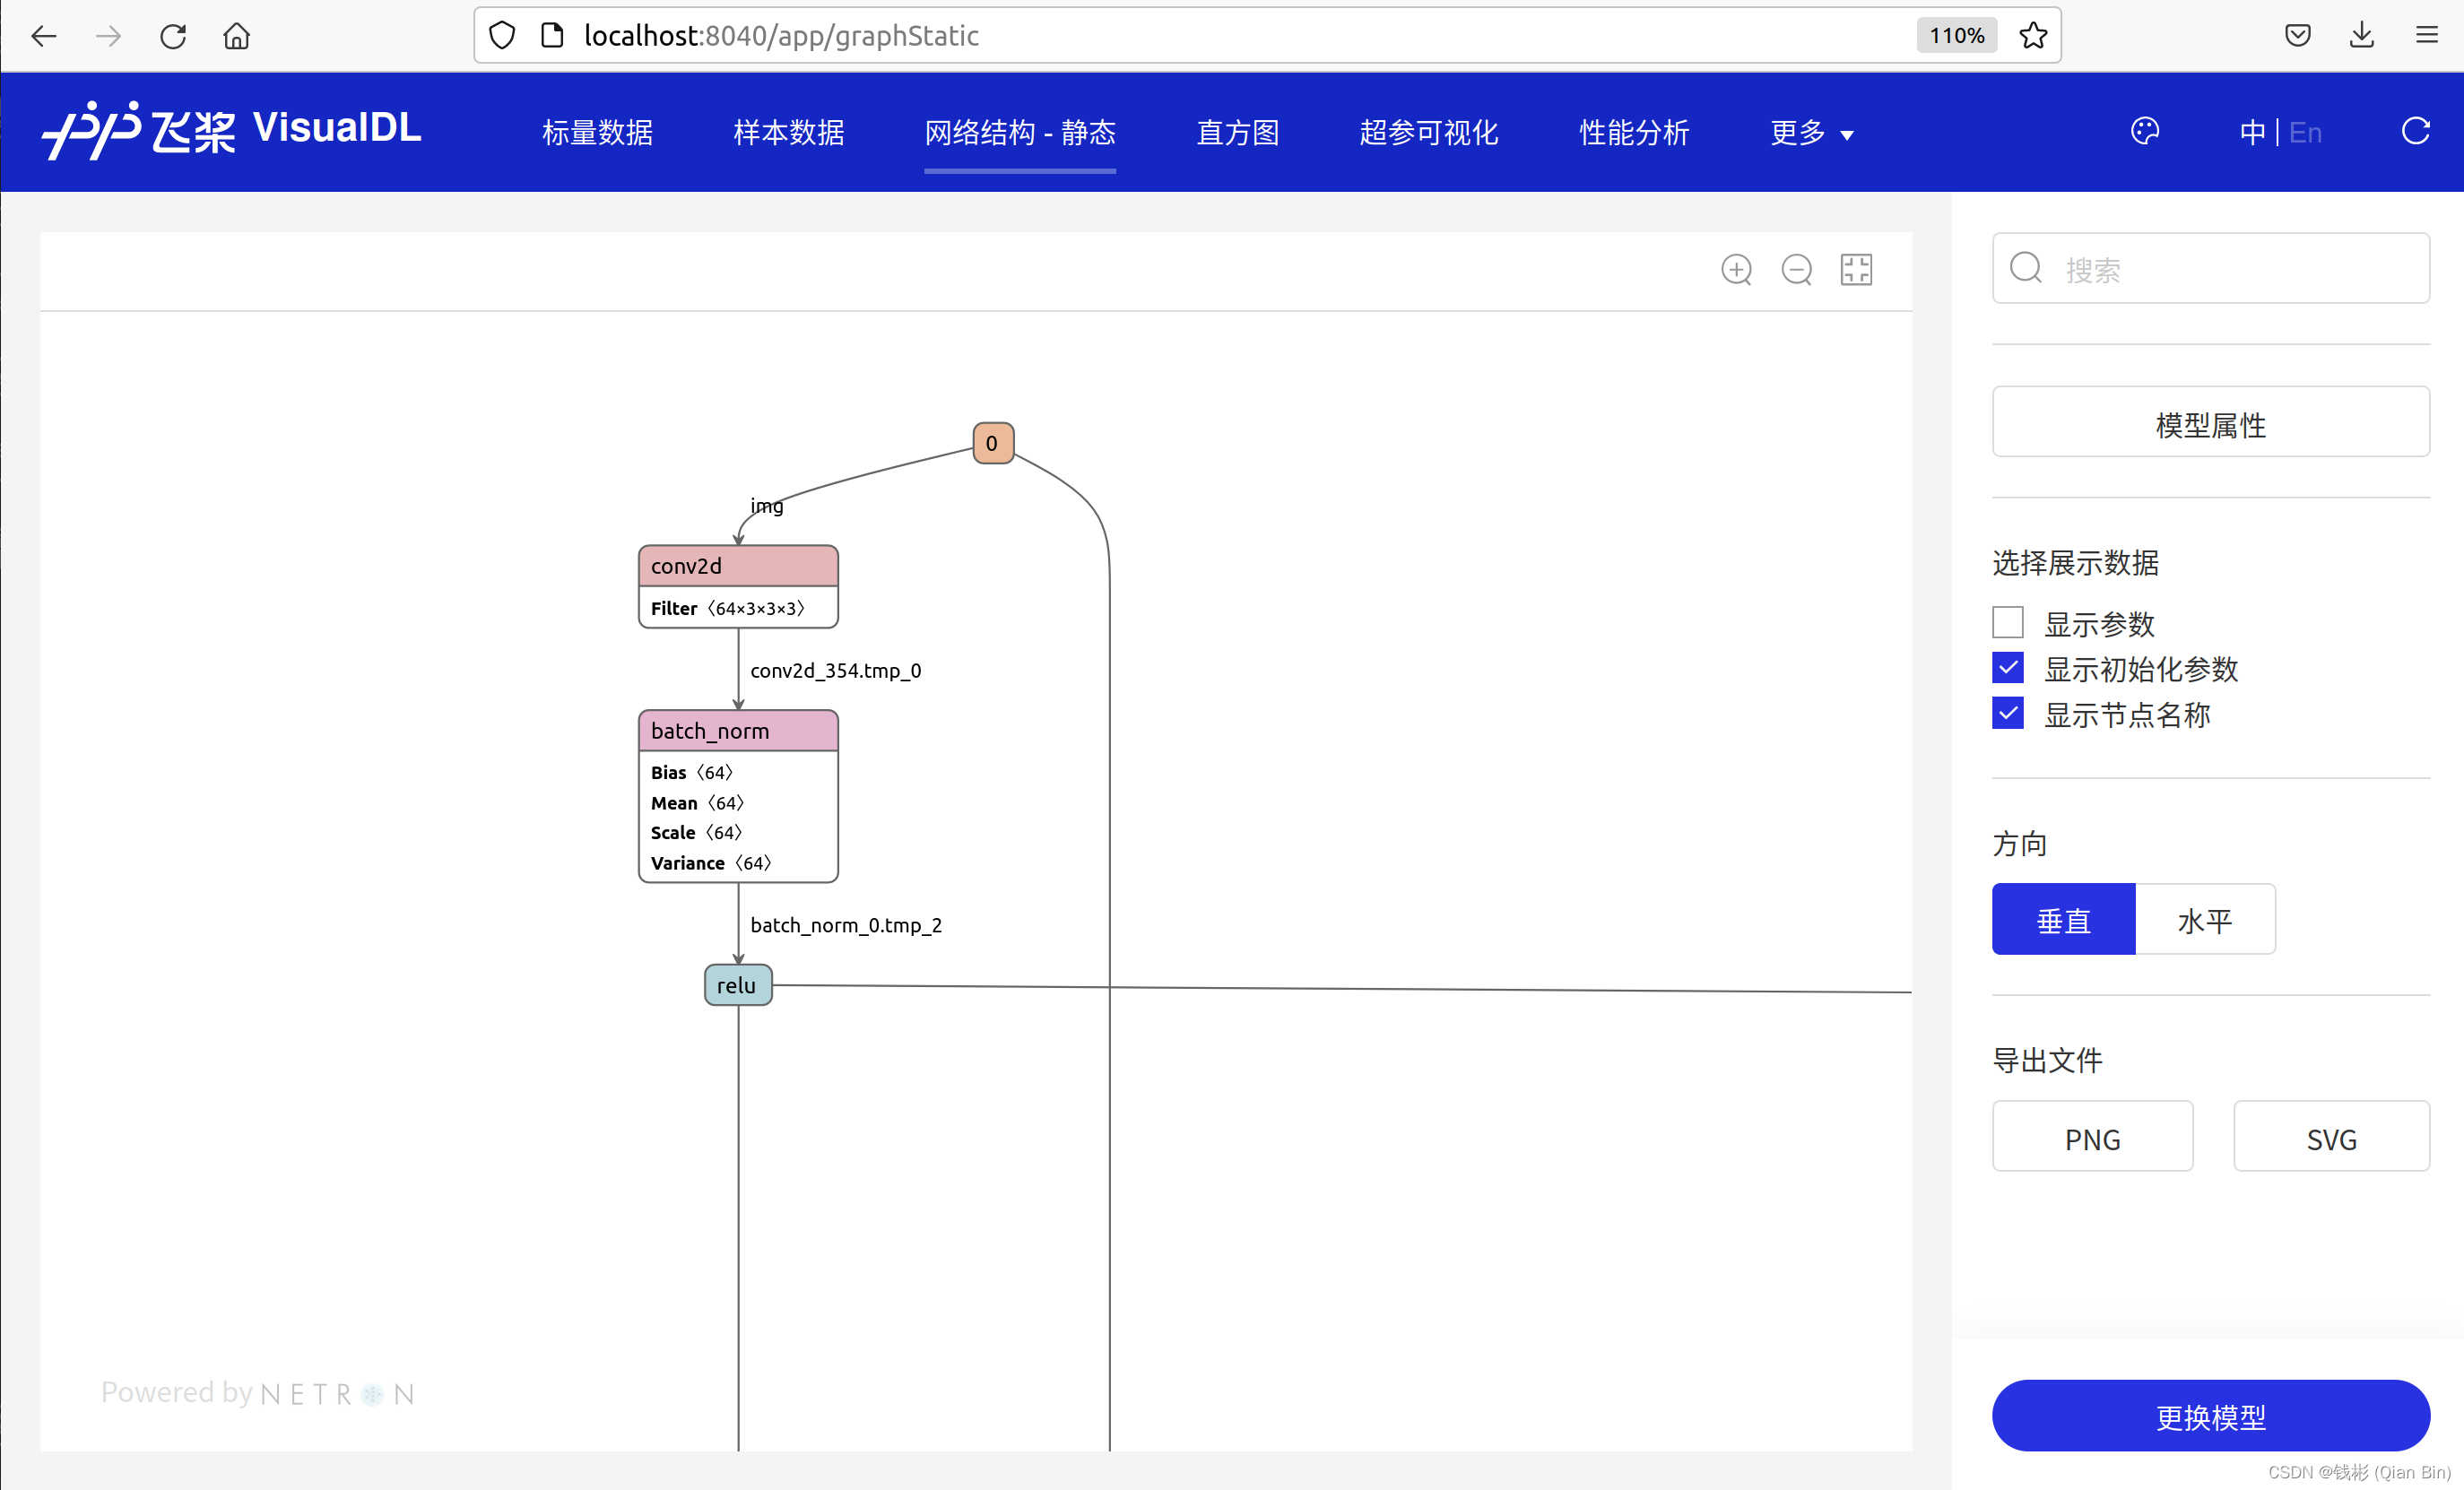This screenshot has height=1490, width=2464.
Task: Zoom in on the graph
Action: pos(1736,269)
